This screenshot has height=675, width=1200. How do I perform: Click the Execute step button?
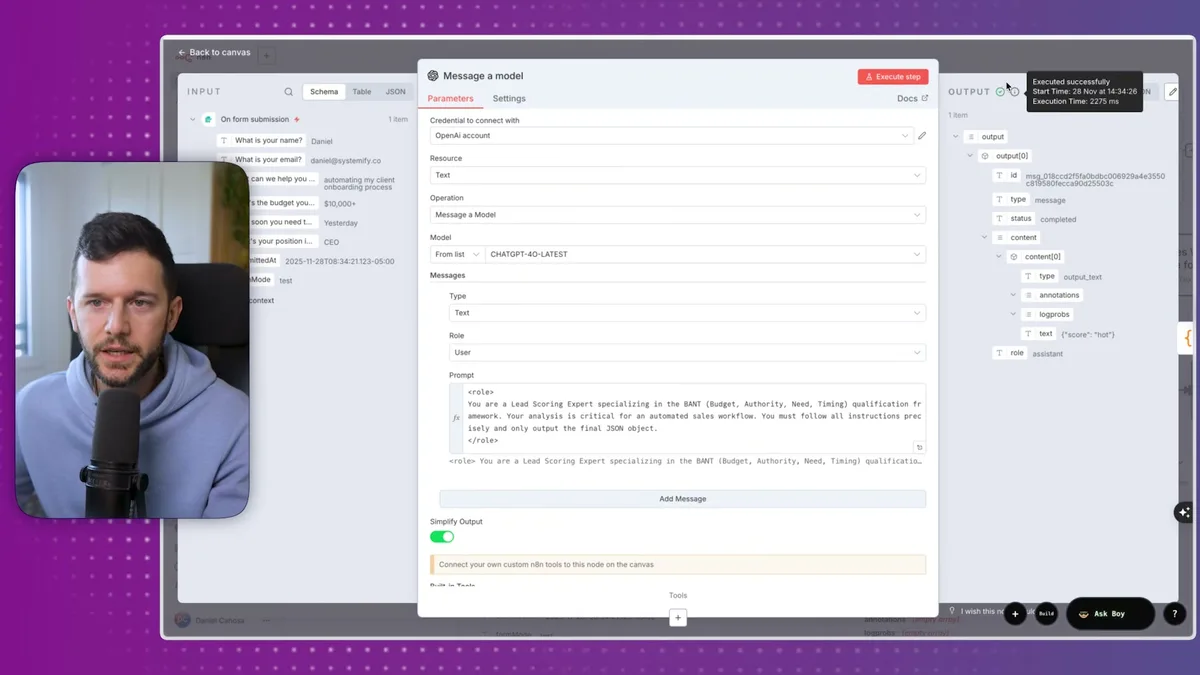(x=892, y=76)
